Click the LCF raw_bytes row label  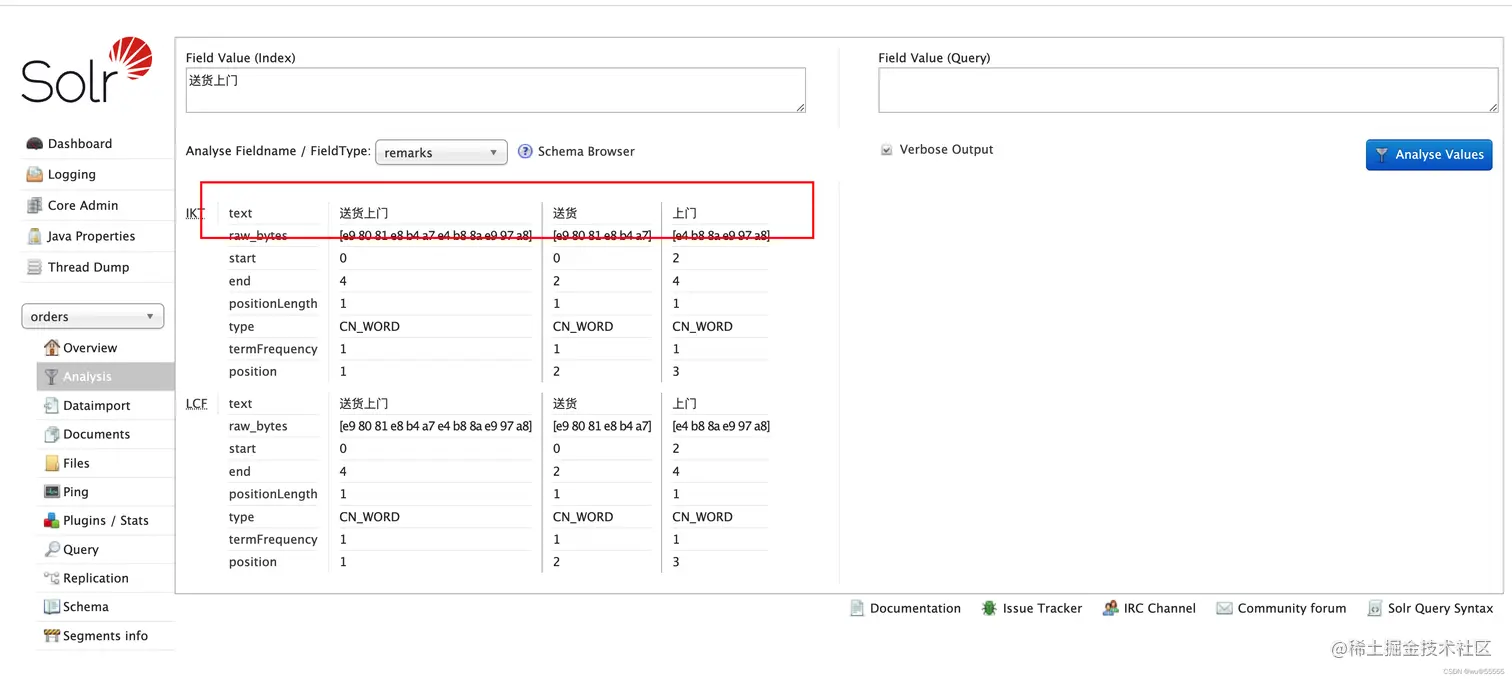pyautogui.click(x=258, y=426)
